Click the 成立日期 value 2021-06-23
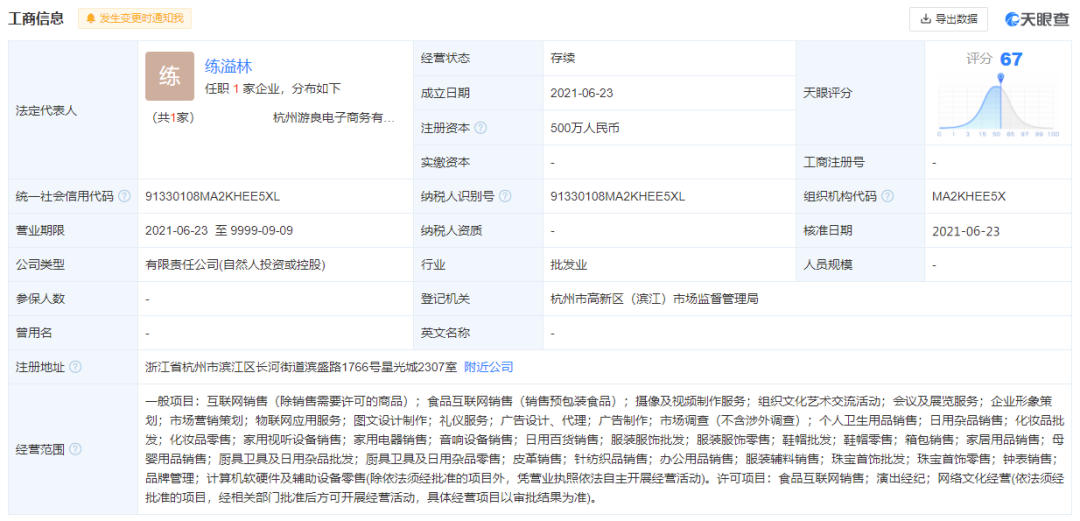 click(x=582, y=93)
